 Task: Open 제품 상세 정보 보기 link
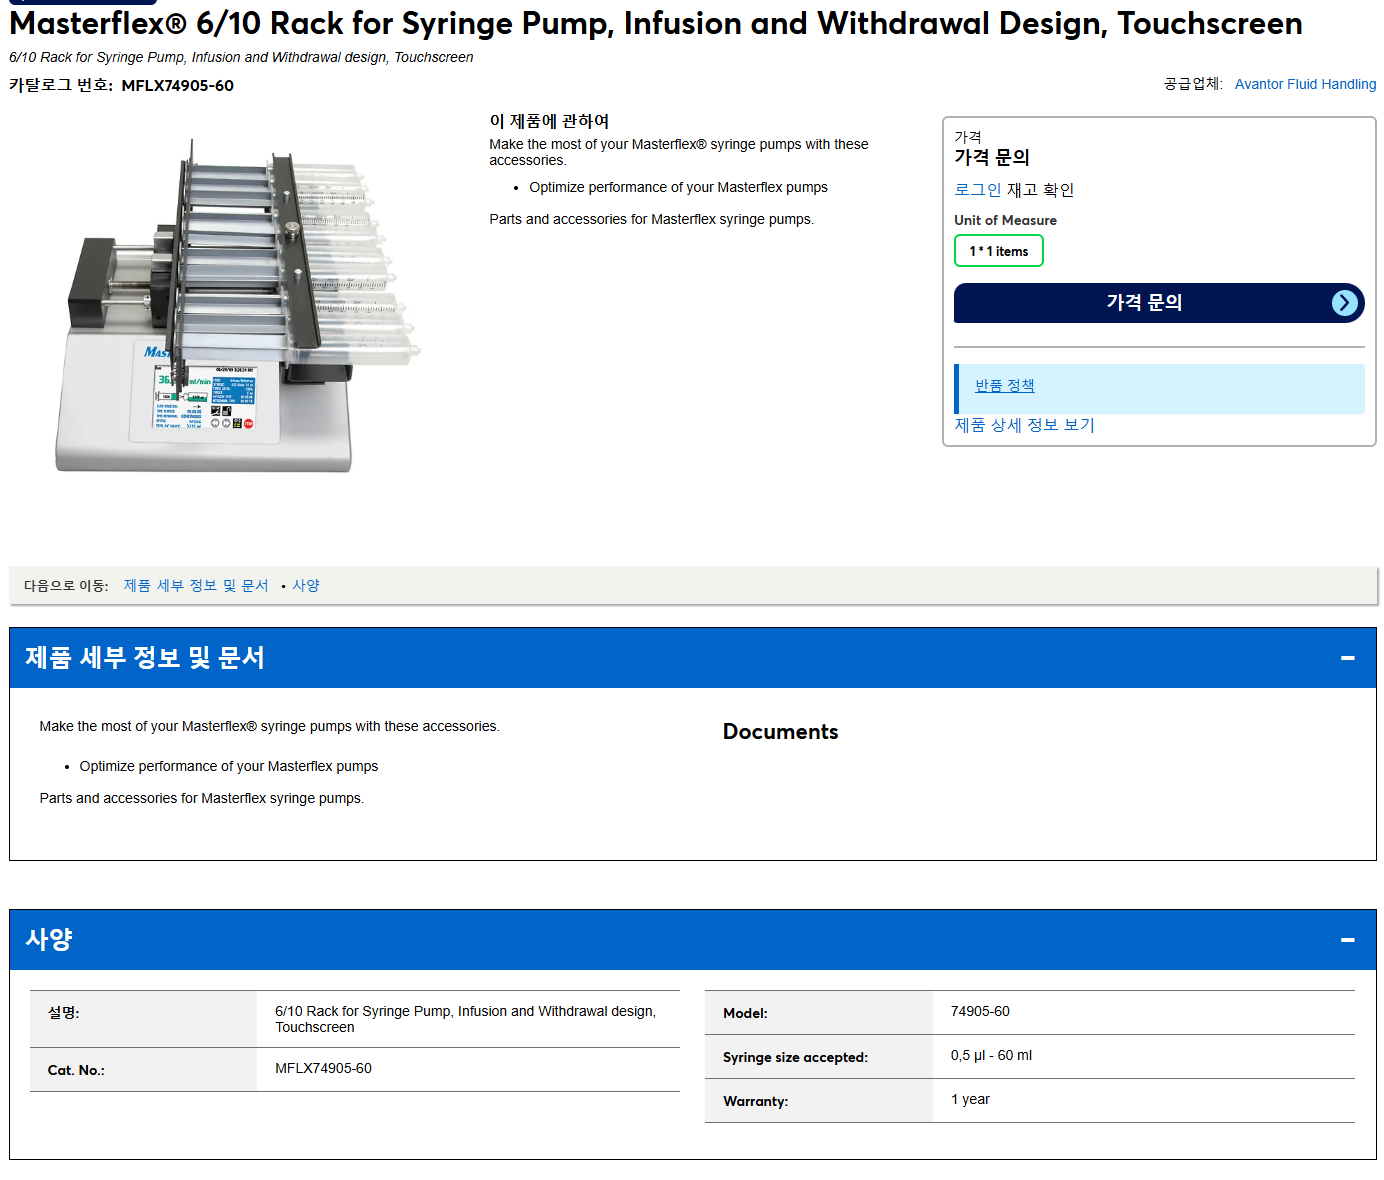(x=1024, y=425)
